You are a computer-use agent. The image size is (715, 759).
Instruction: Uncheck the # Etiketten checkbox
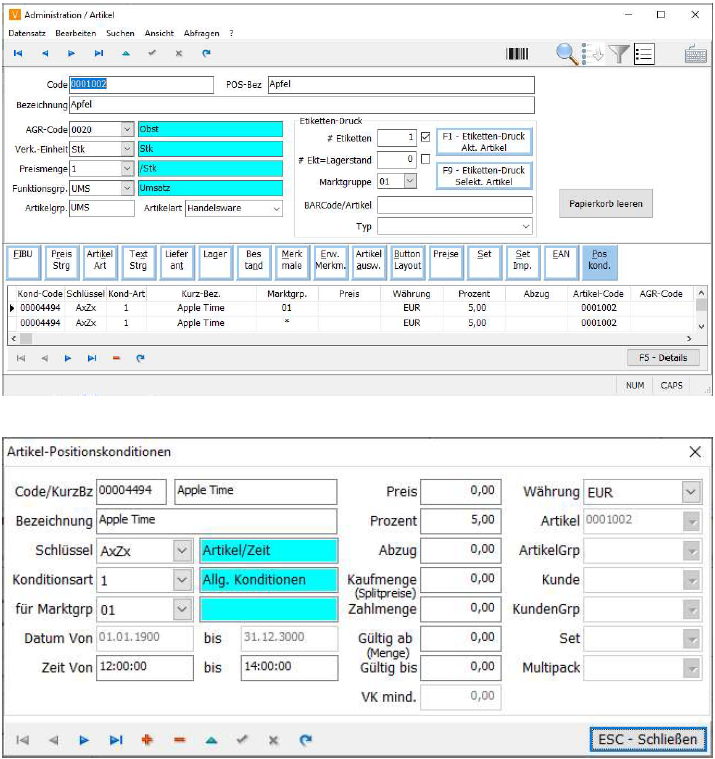(x=426, y=137)
